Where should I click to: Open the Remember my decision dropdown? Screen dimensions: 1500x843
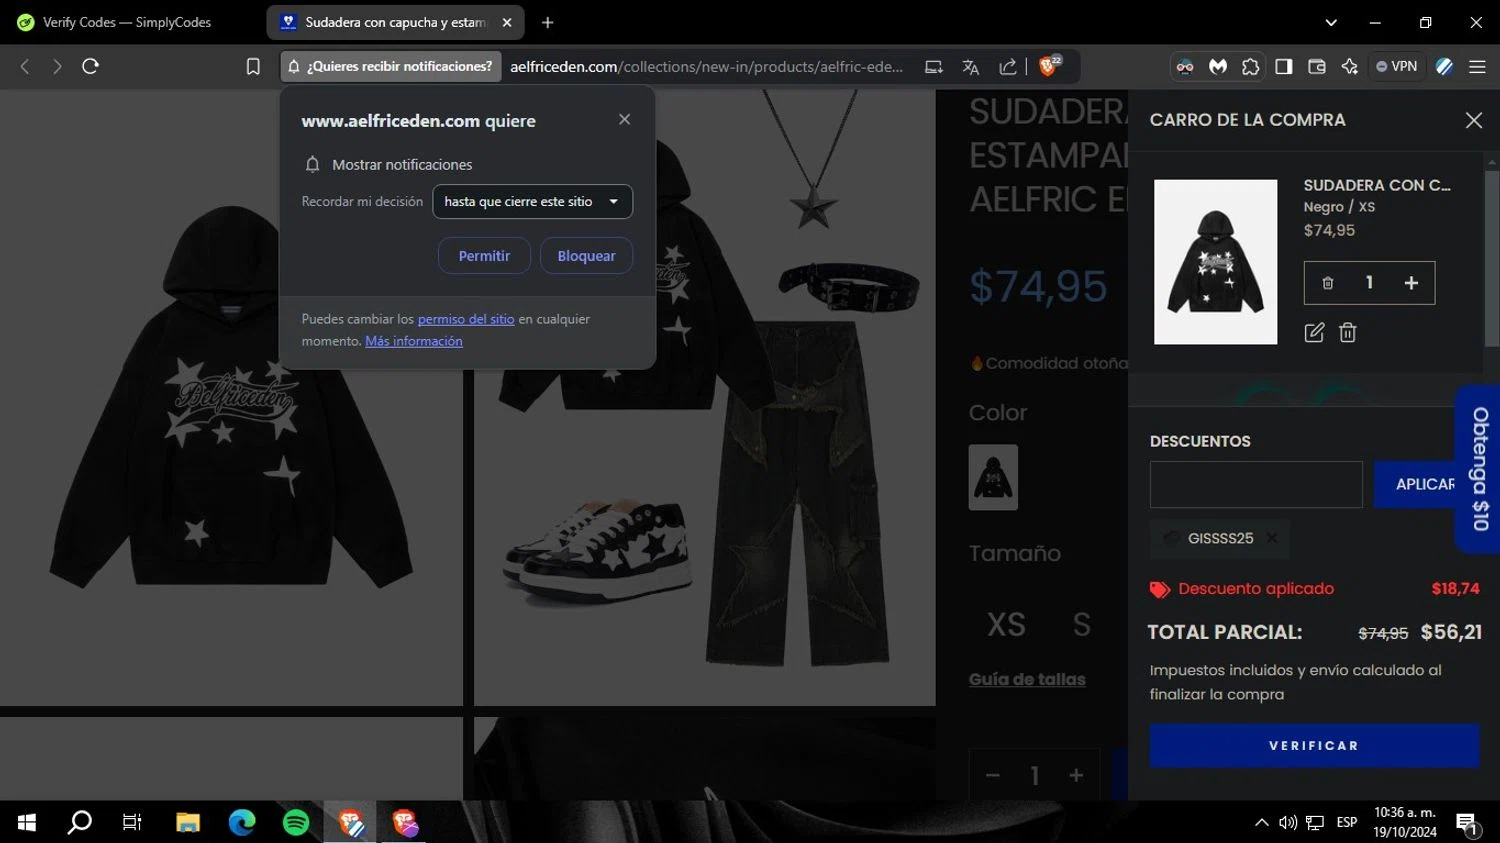(532, 202)
